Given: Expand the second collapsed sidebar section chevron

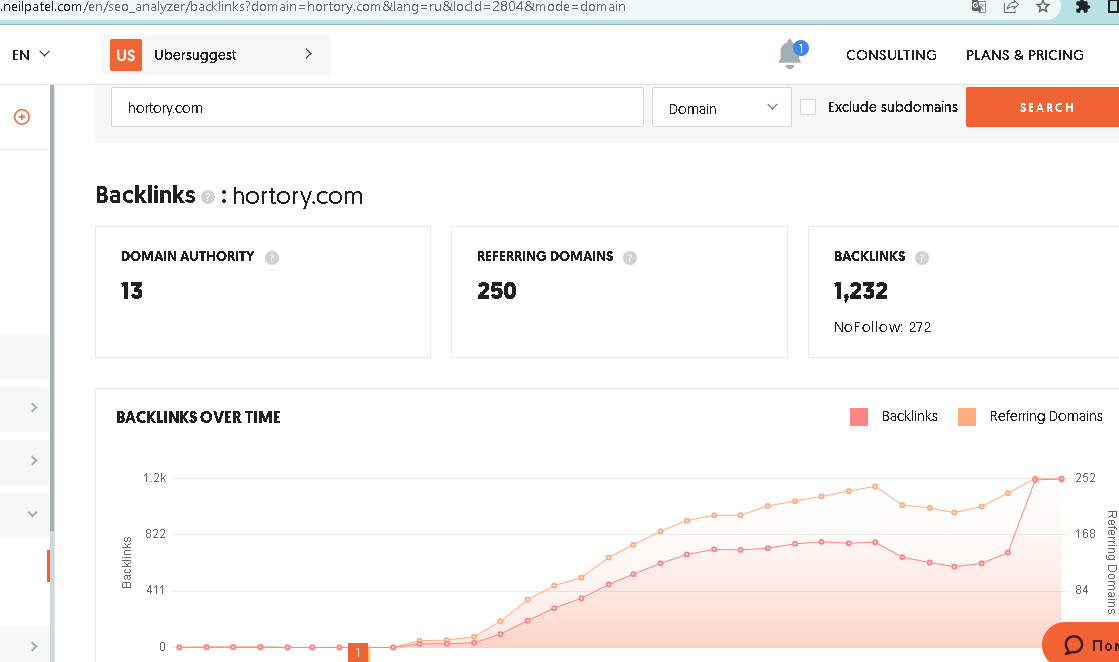Looking at the screenshot, I should tap(34, 461).
